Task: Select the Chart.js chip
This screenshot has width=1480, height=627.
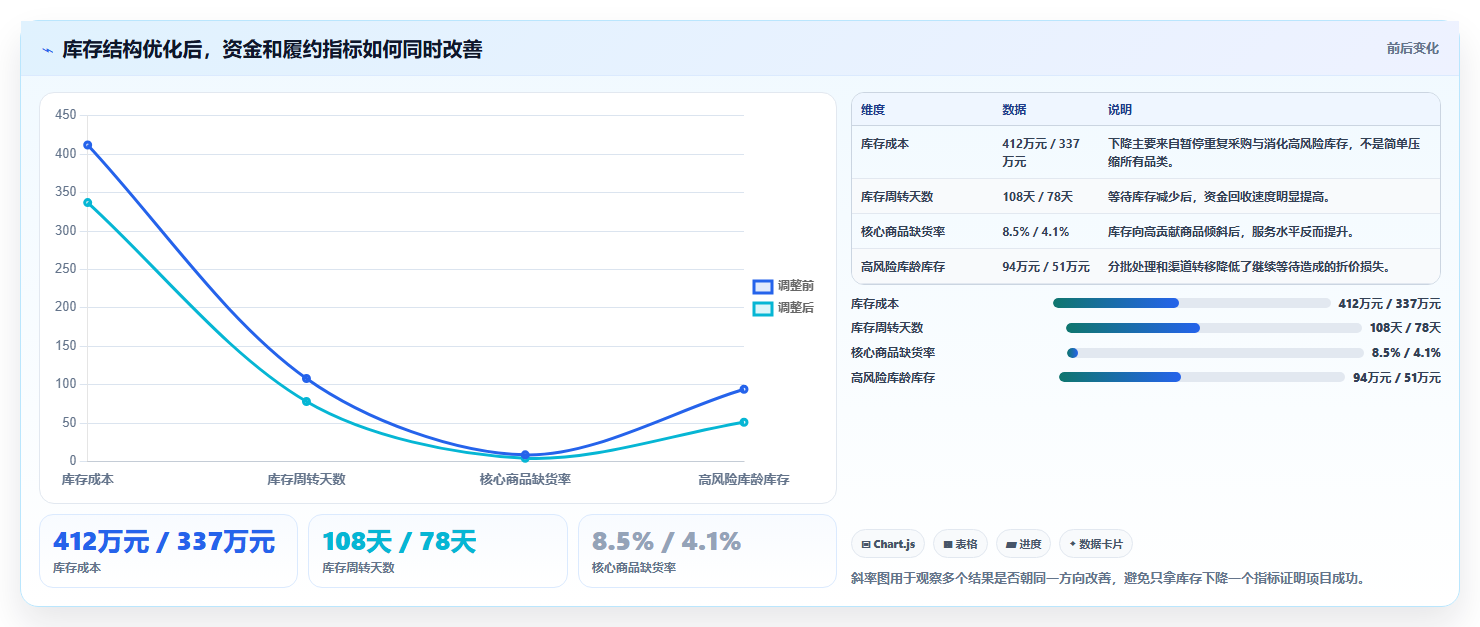Action: coord(888,544)
